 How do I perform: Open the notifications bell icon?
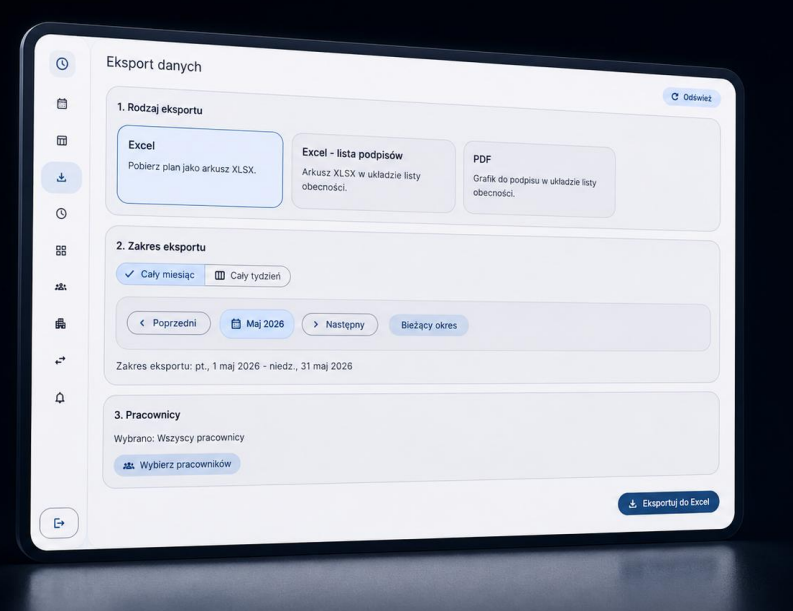(60, 398)
